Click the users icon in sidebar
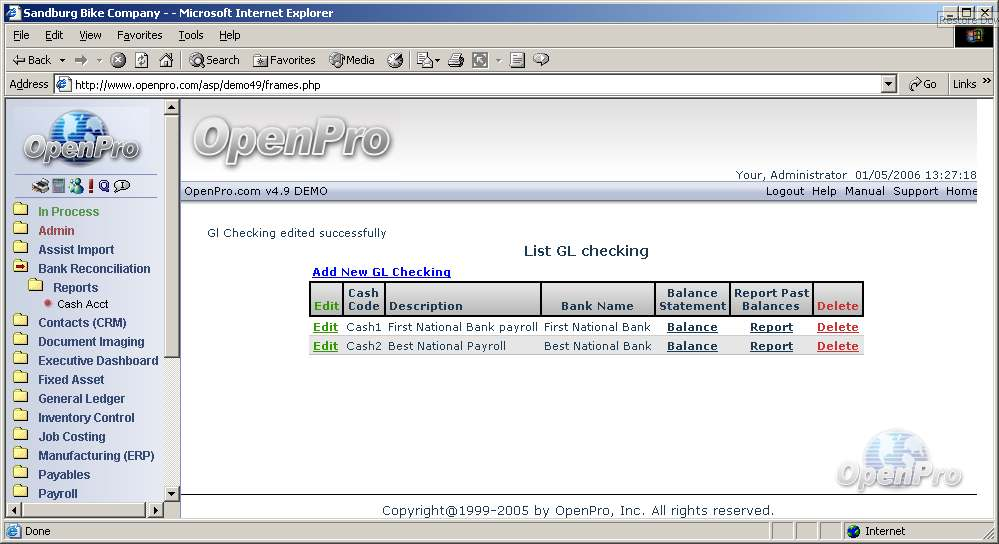The image size is (999, 544). point(75,186)
